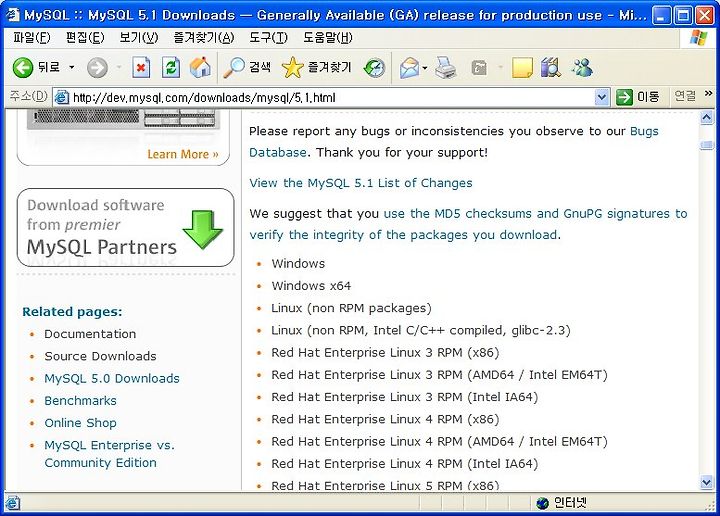Click the vertical scrollbar thumb
Image resolution: width=720 pixels, height=516 pixels.
707,145
